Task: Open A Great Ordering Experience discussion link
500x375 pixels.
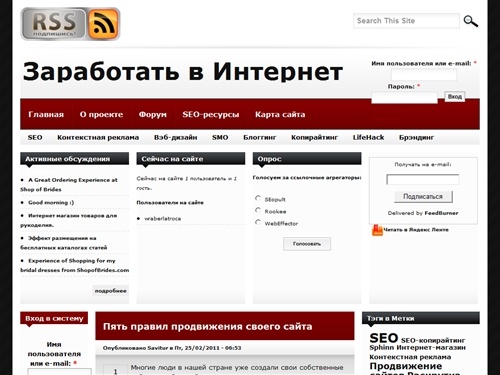Action: pyautogui.click(x=69, y=185)
